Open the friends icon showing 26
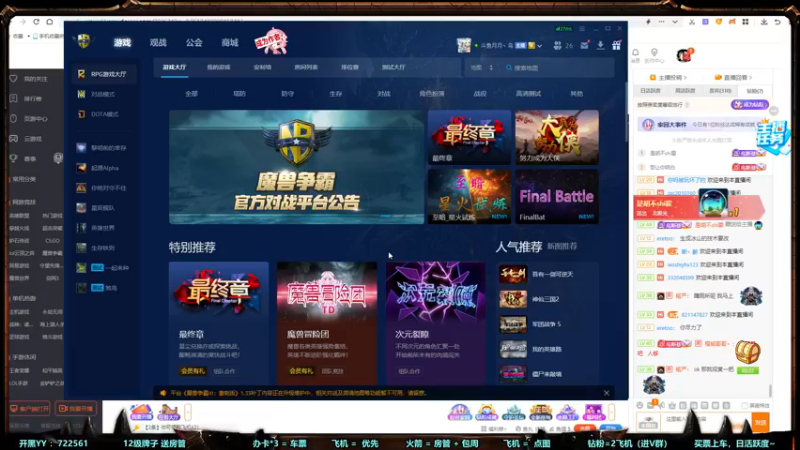The width and height of the screenshot is (800, 450). [563, 45]
